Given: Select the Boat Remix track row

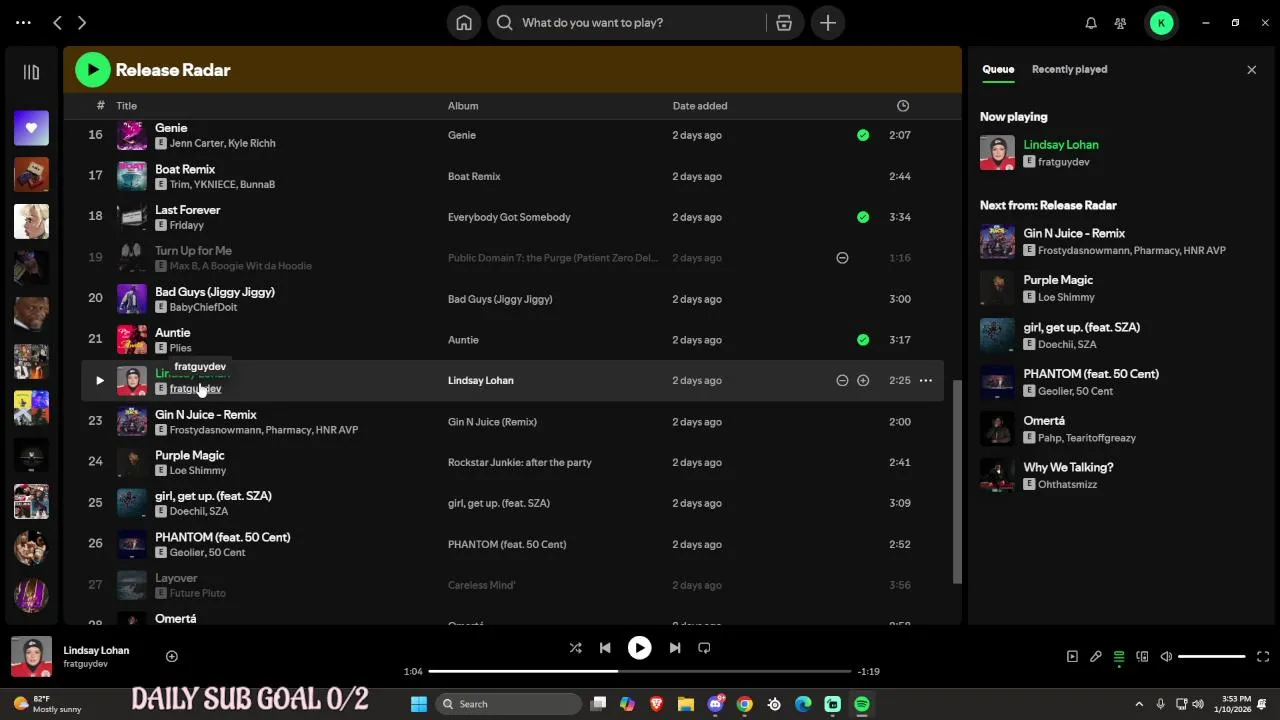Looking at the screenshot, I should click(512, 176).
